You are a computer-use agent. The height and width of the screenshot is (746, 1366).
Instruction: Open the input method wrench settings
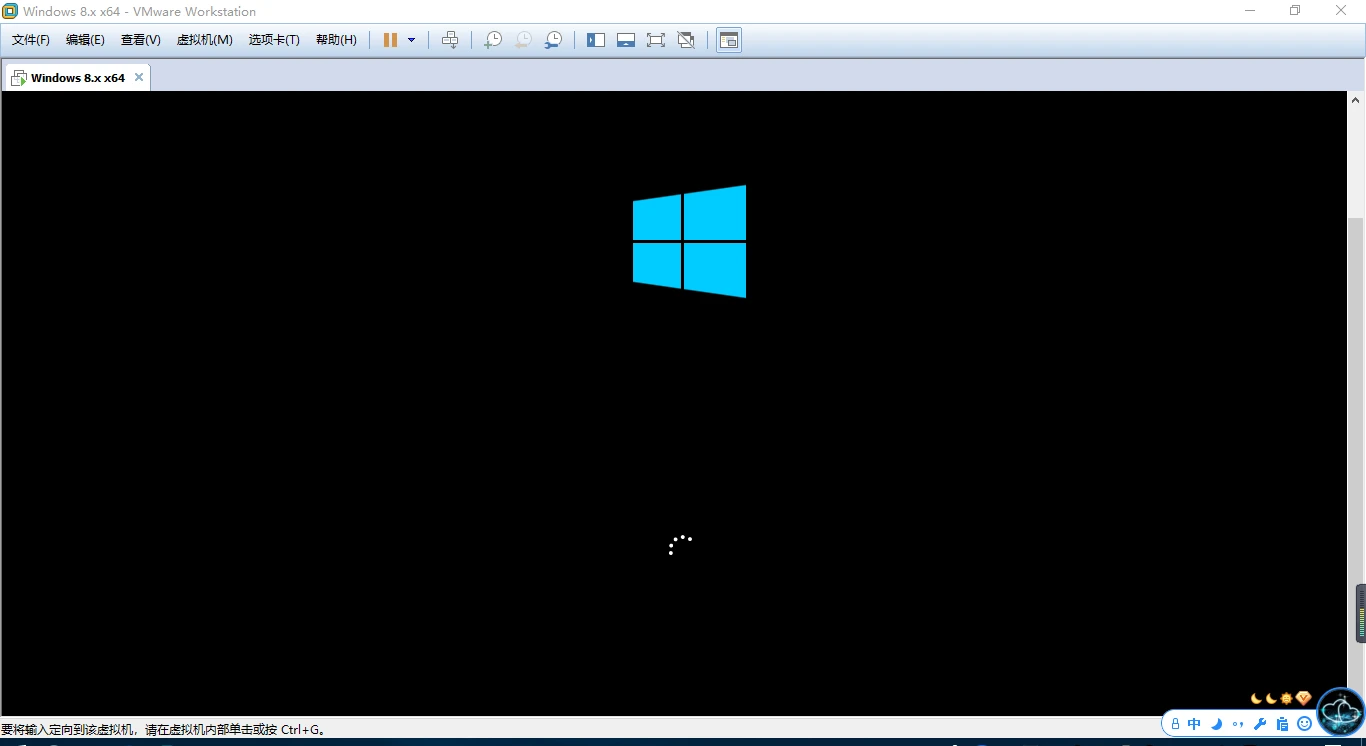coord(1260,724)
